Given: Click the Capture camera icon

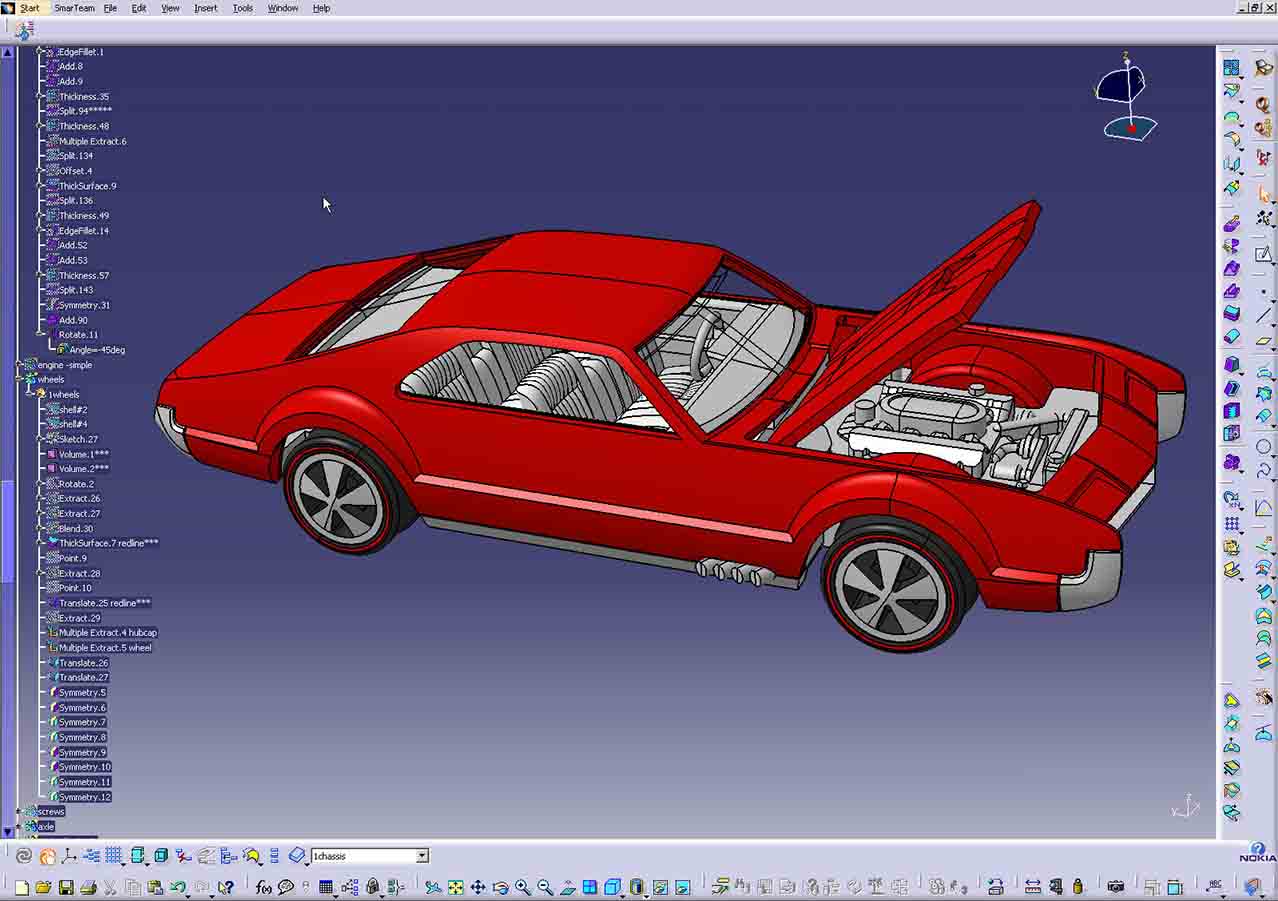Looking at the screenshot, I should coord(1115,887).
